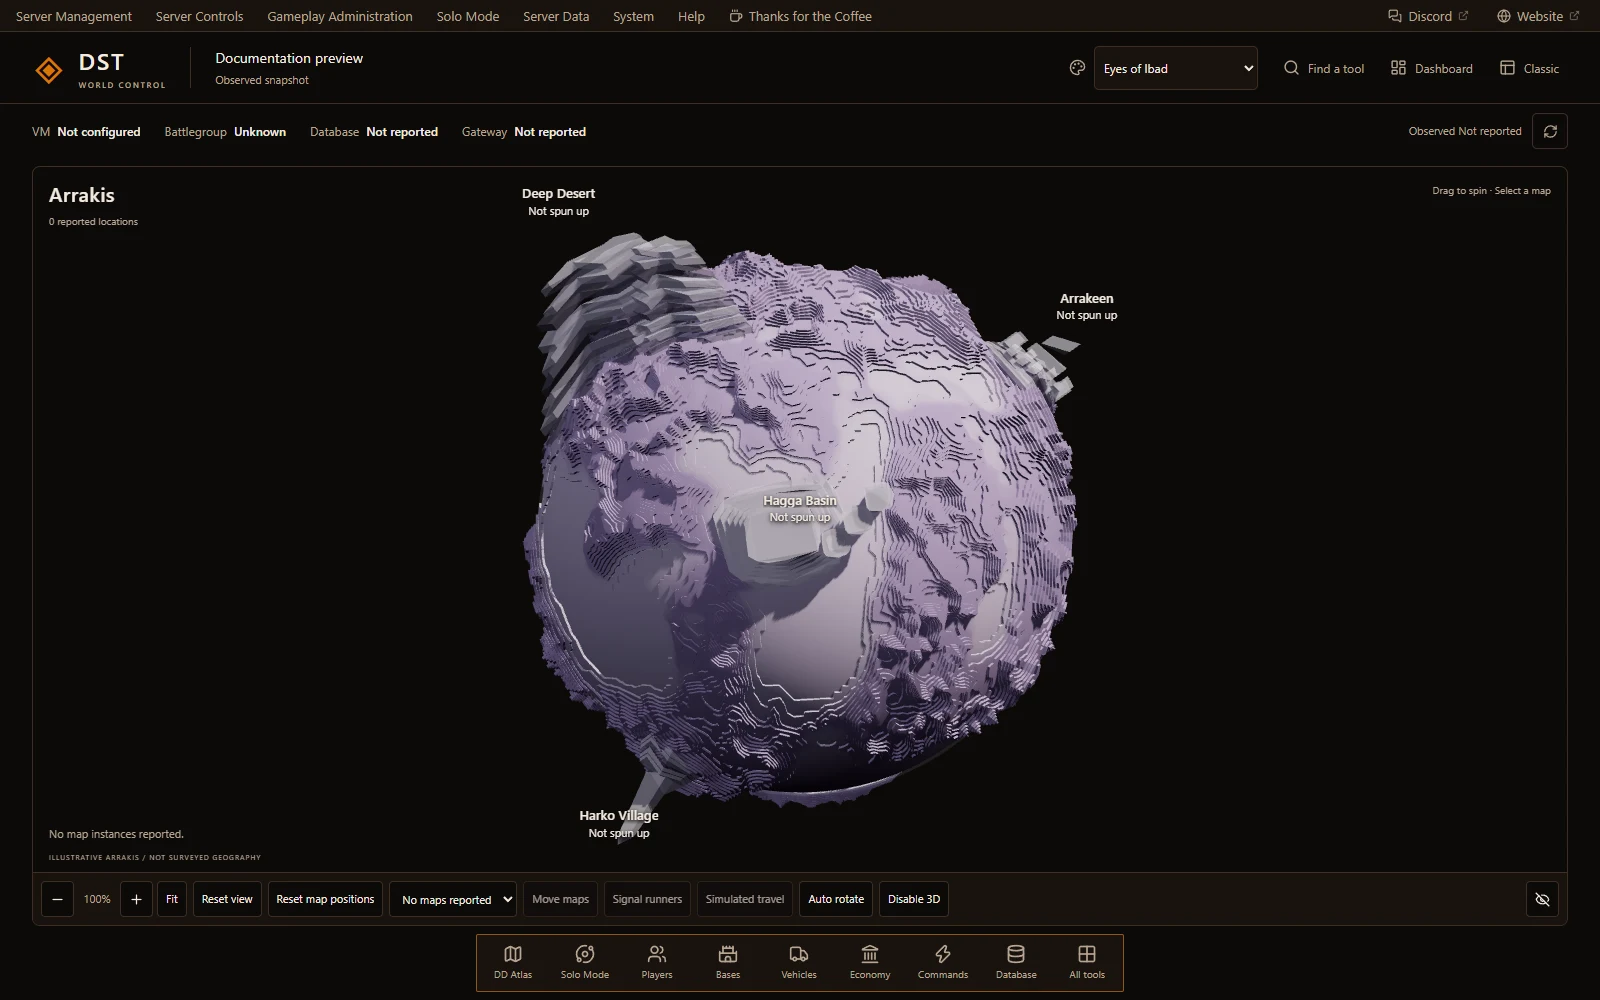
Task: Open the Server Management menu
Action: tap(74, 16)
